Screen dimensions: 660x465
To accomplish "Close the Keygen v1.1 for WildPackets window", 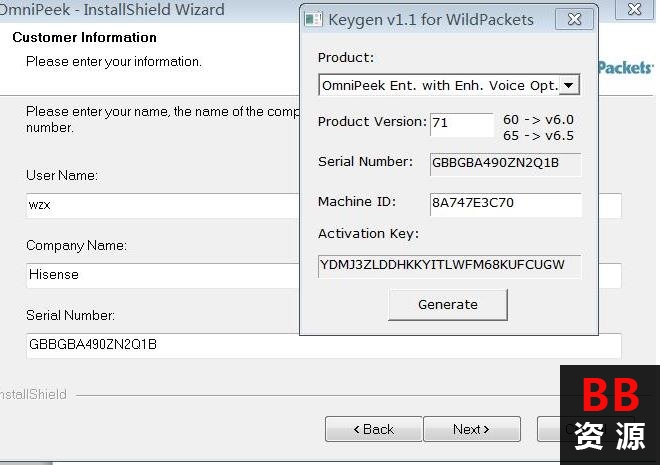I will tap(574, 19).
